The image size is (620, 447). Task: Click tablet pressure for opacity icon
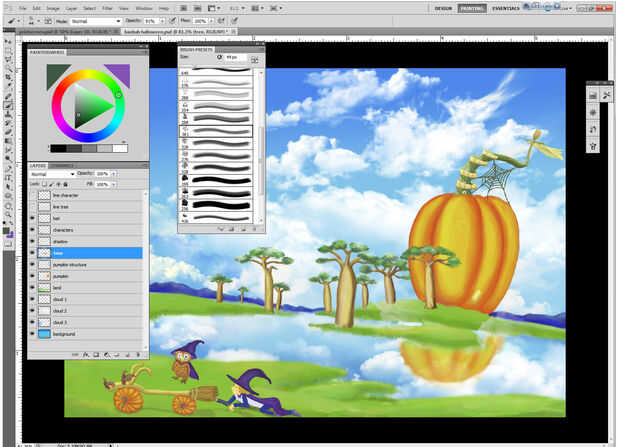point(173,20)
